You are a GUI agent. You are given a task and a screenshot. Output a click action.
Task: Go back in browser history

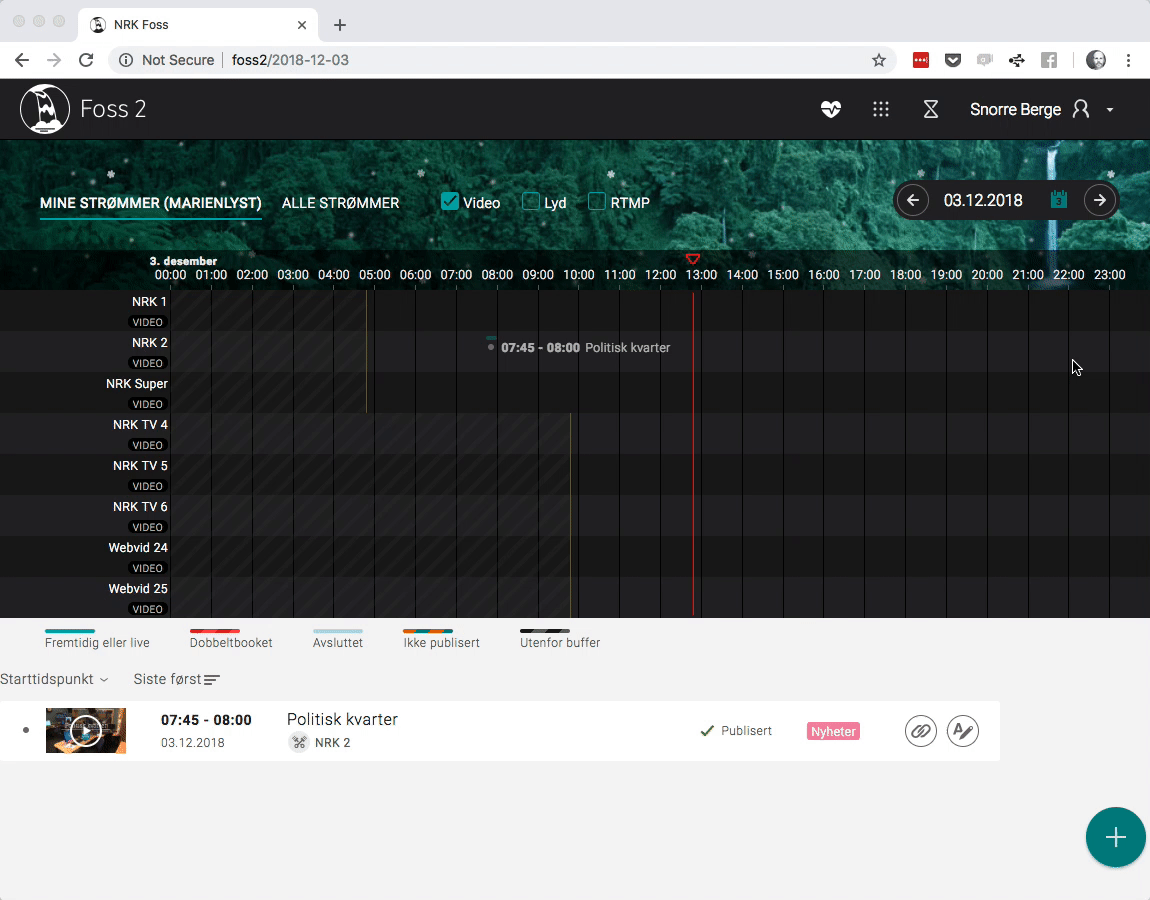[x=22, y=60]
